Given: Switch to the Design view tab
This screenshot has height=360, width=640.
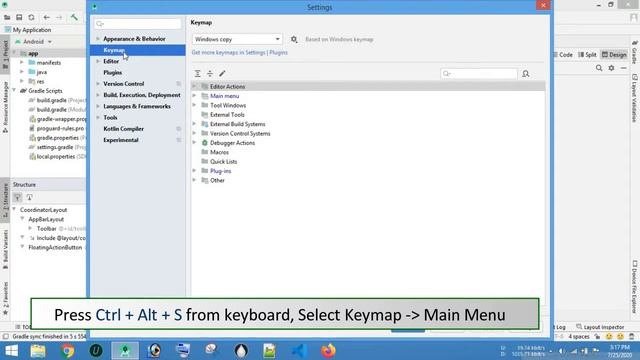Looking at the screenshot, I should (614, 55).
